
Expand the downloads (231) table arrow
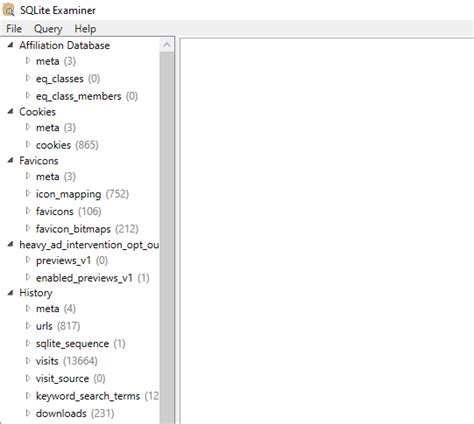click(28, 413)
